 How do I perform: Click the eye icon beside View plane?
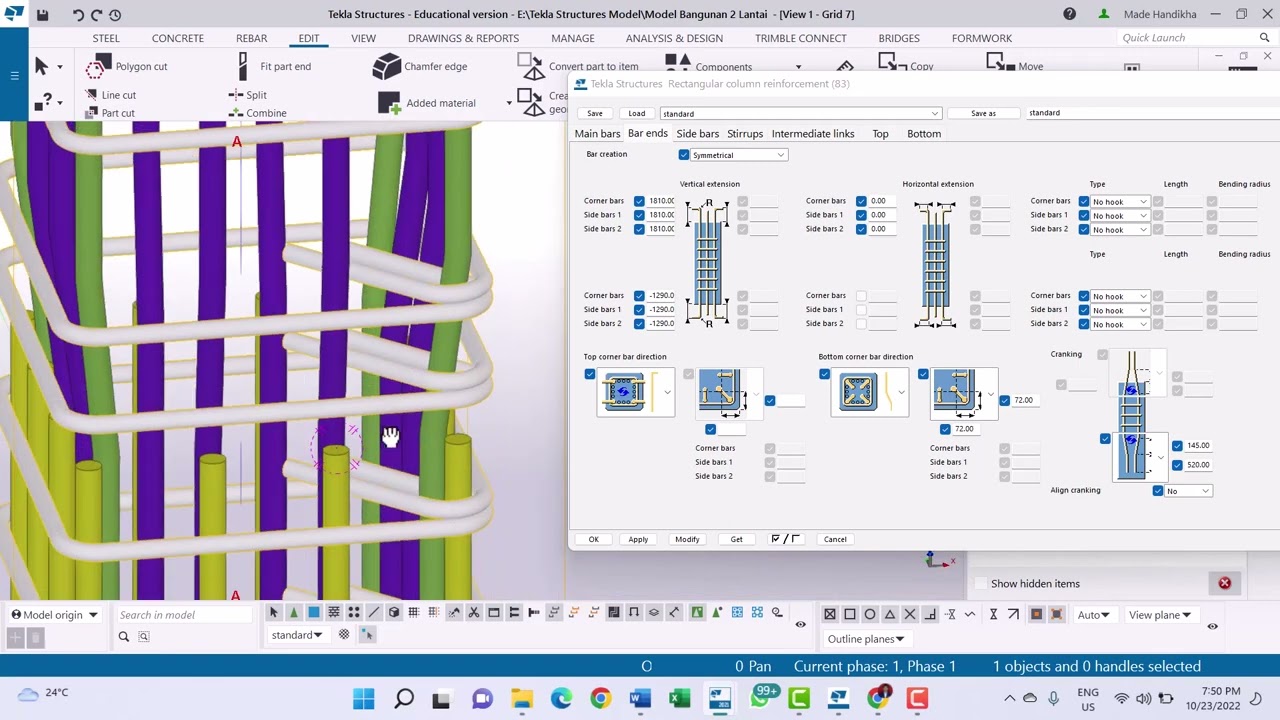pyautogui.click(x=1212, y=627)
